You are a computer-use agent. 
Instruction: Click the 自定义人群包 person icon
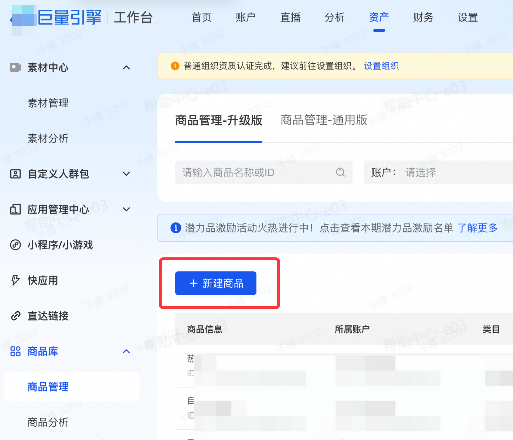point(15,174)
